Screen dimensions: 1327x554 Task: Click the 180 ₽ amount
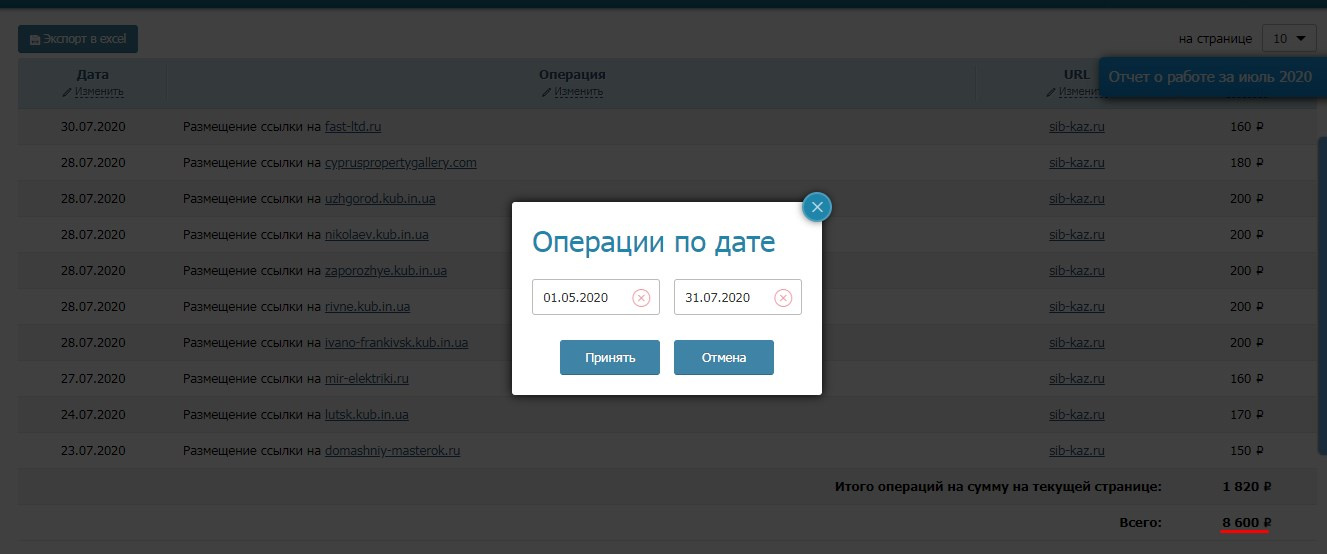pyautogui.click(x=1246, y=163)
